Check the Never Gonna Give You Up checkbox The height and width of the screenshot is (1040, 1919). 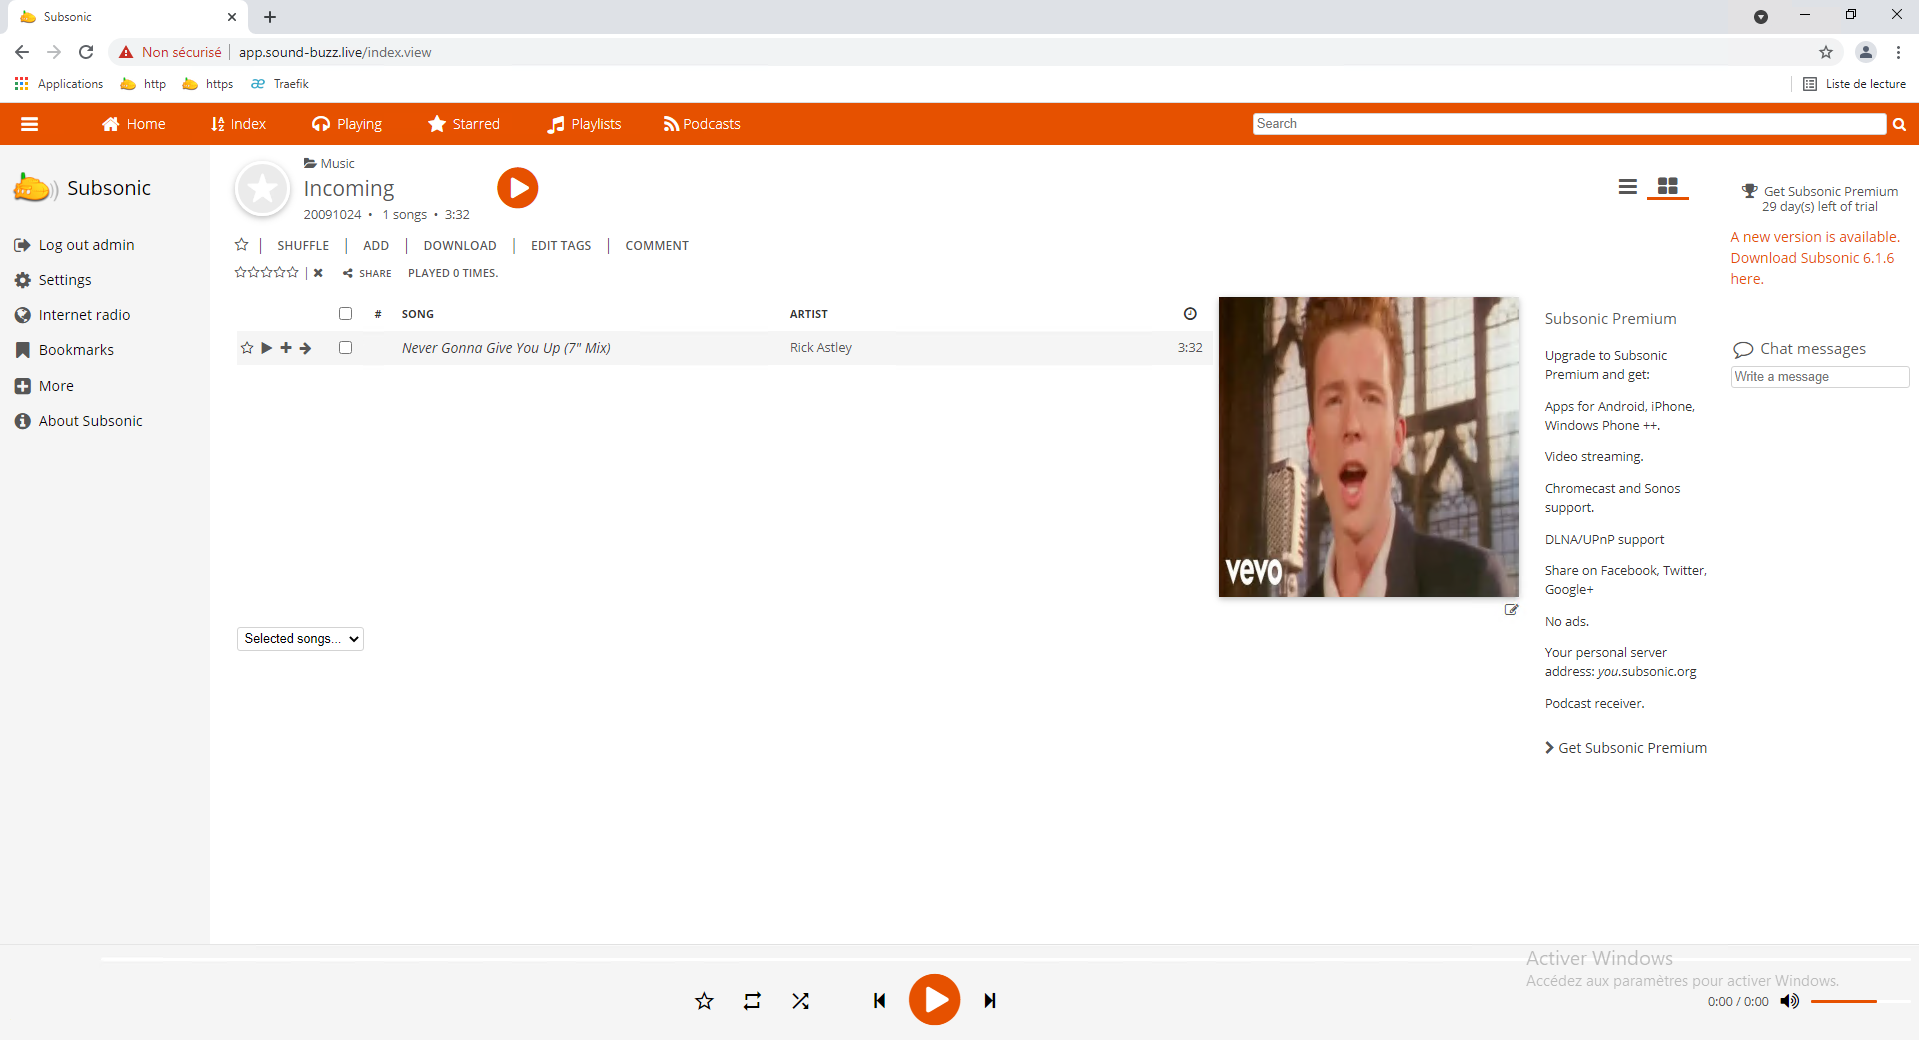click(345, 348)
